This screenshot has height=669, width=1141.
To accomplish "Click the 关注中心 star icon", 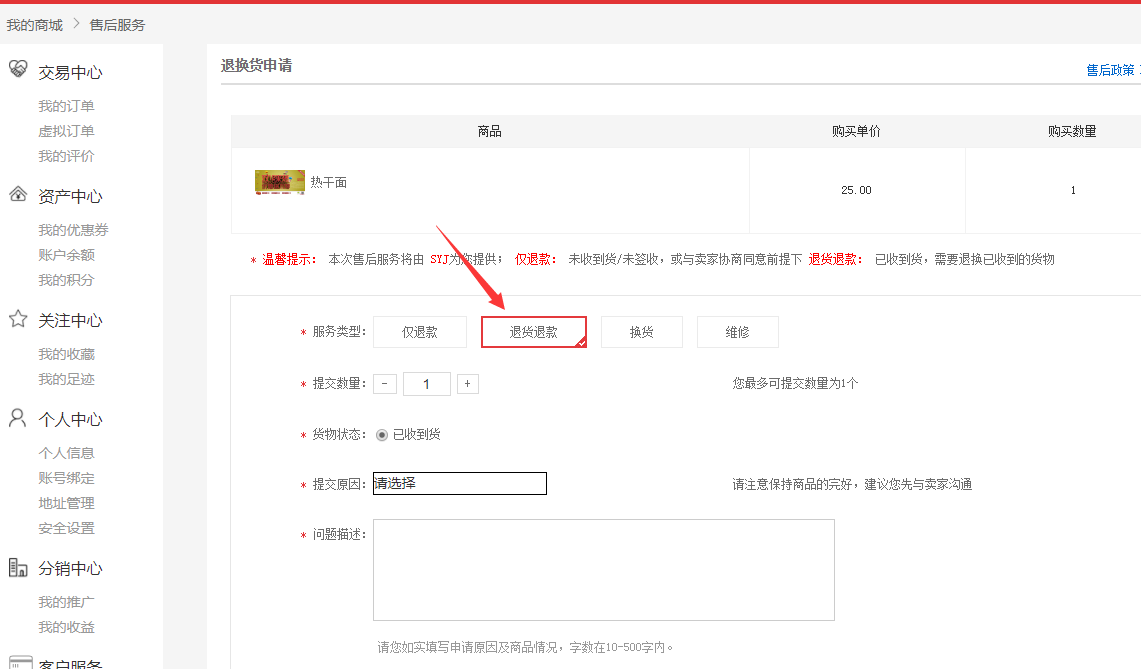I will click(18, 319).
